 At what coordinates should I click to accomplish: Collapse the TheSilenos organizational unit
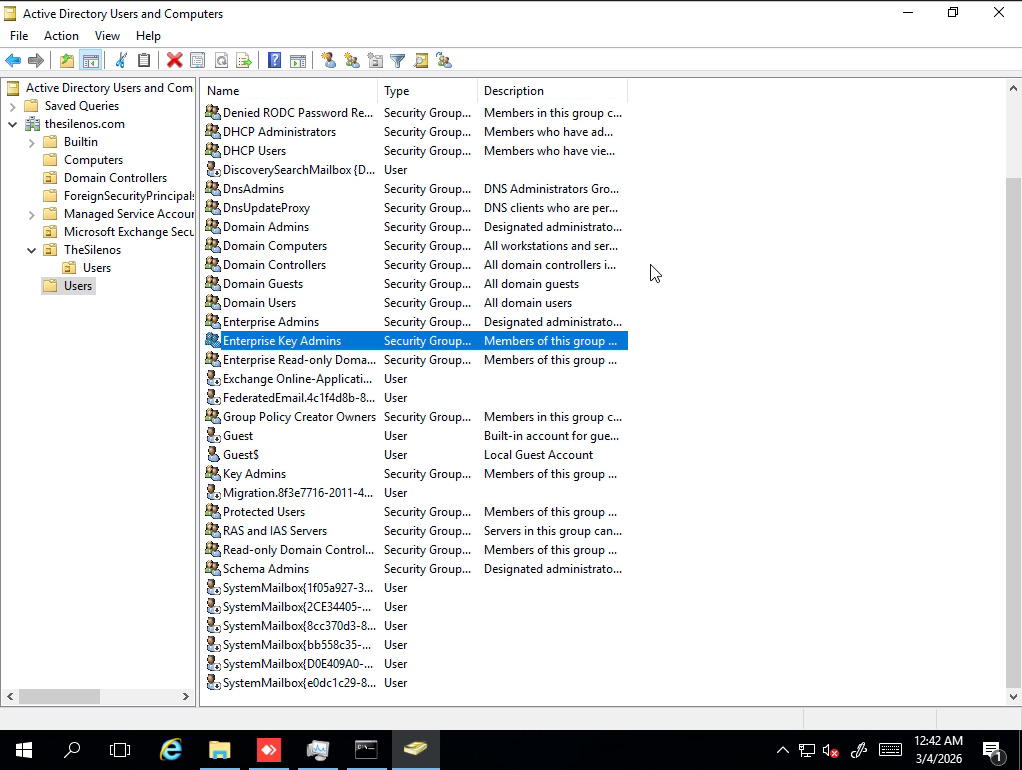(x=31, y=250)
